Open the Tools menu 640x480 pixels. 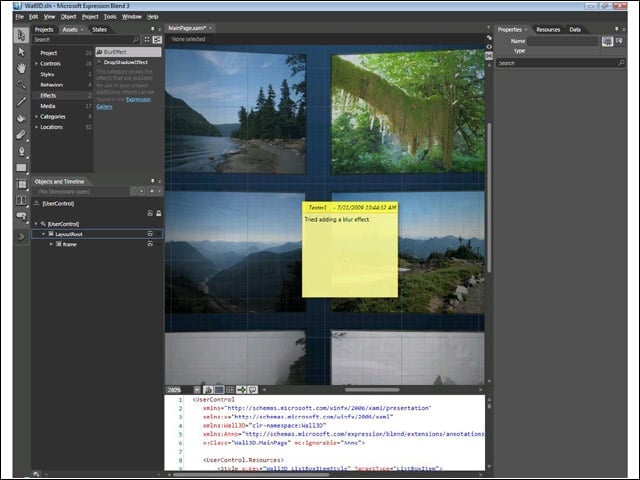(110, 17)
